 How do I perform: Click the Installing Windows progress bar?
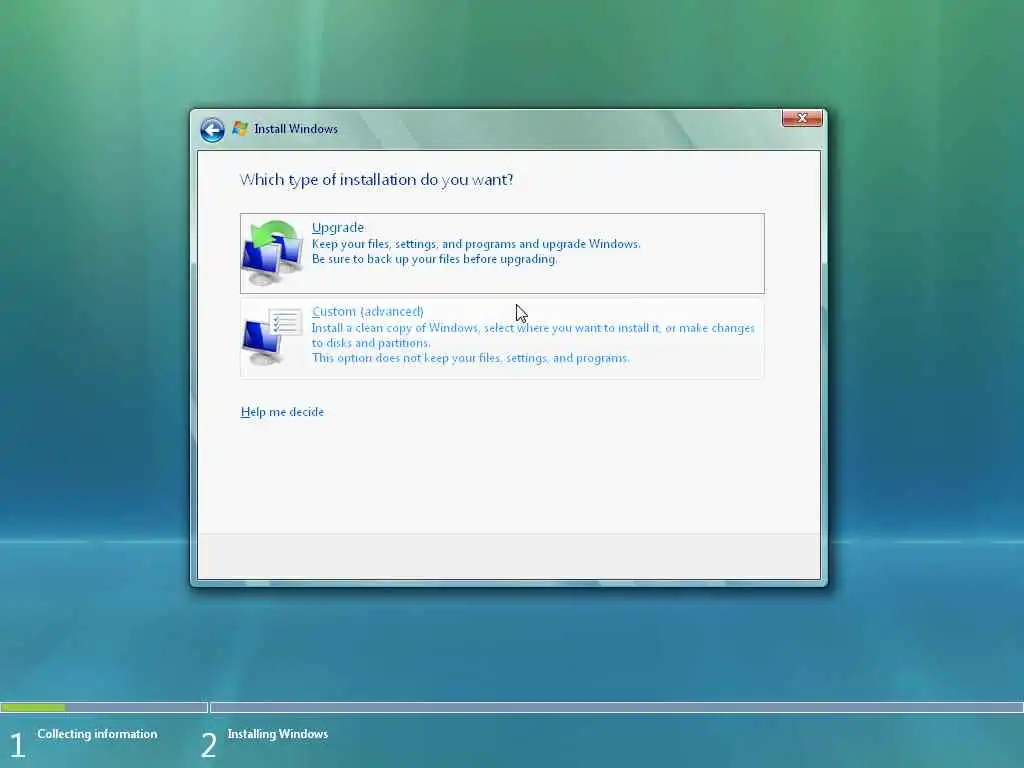click(x=616, y=707)
